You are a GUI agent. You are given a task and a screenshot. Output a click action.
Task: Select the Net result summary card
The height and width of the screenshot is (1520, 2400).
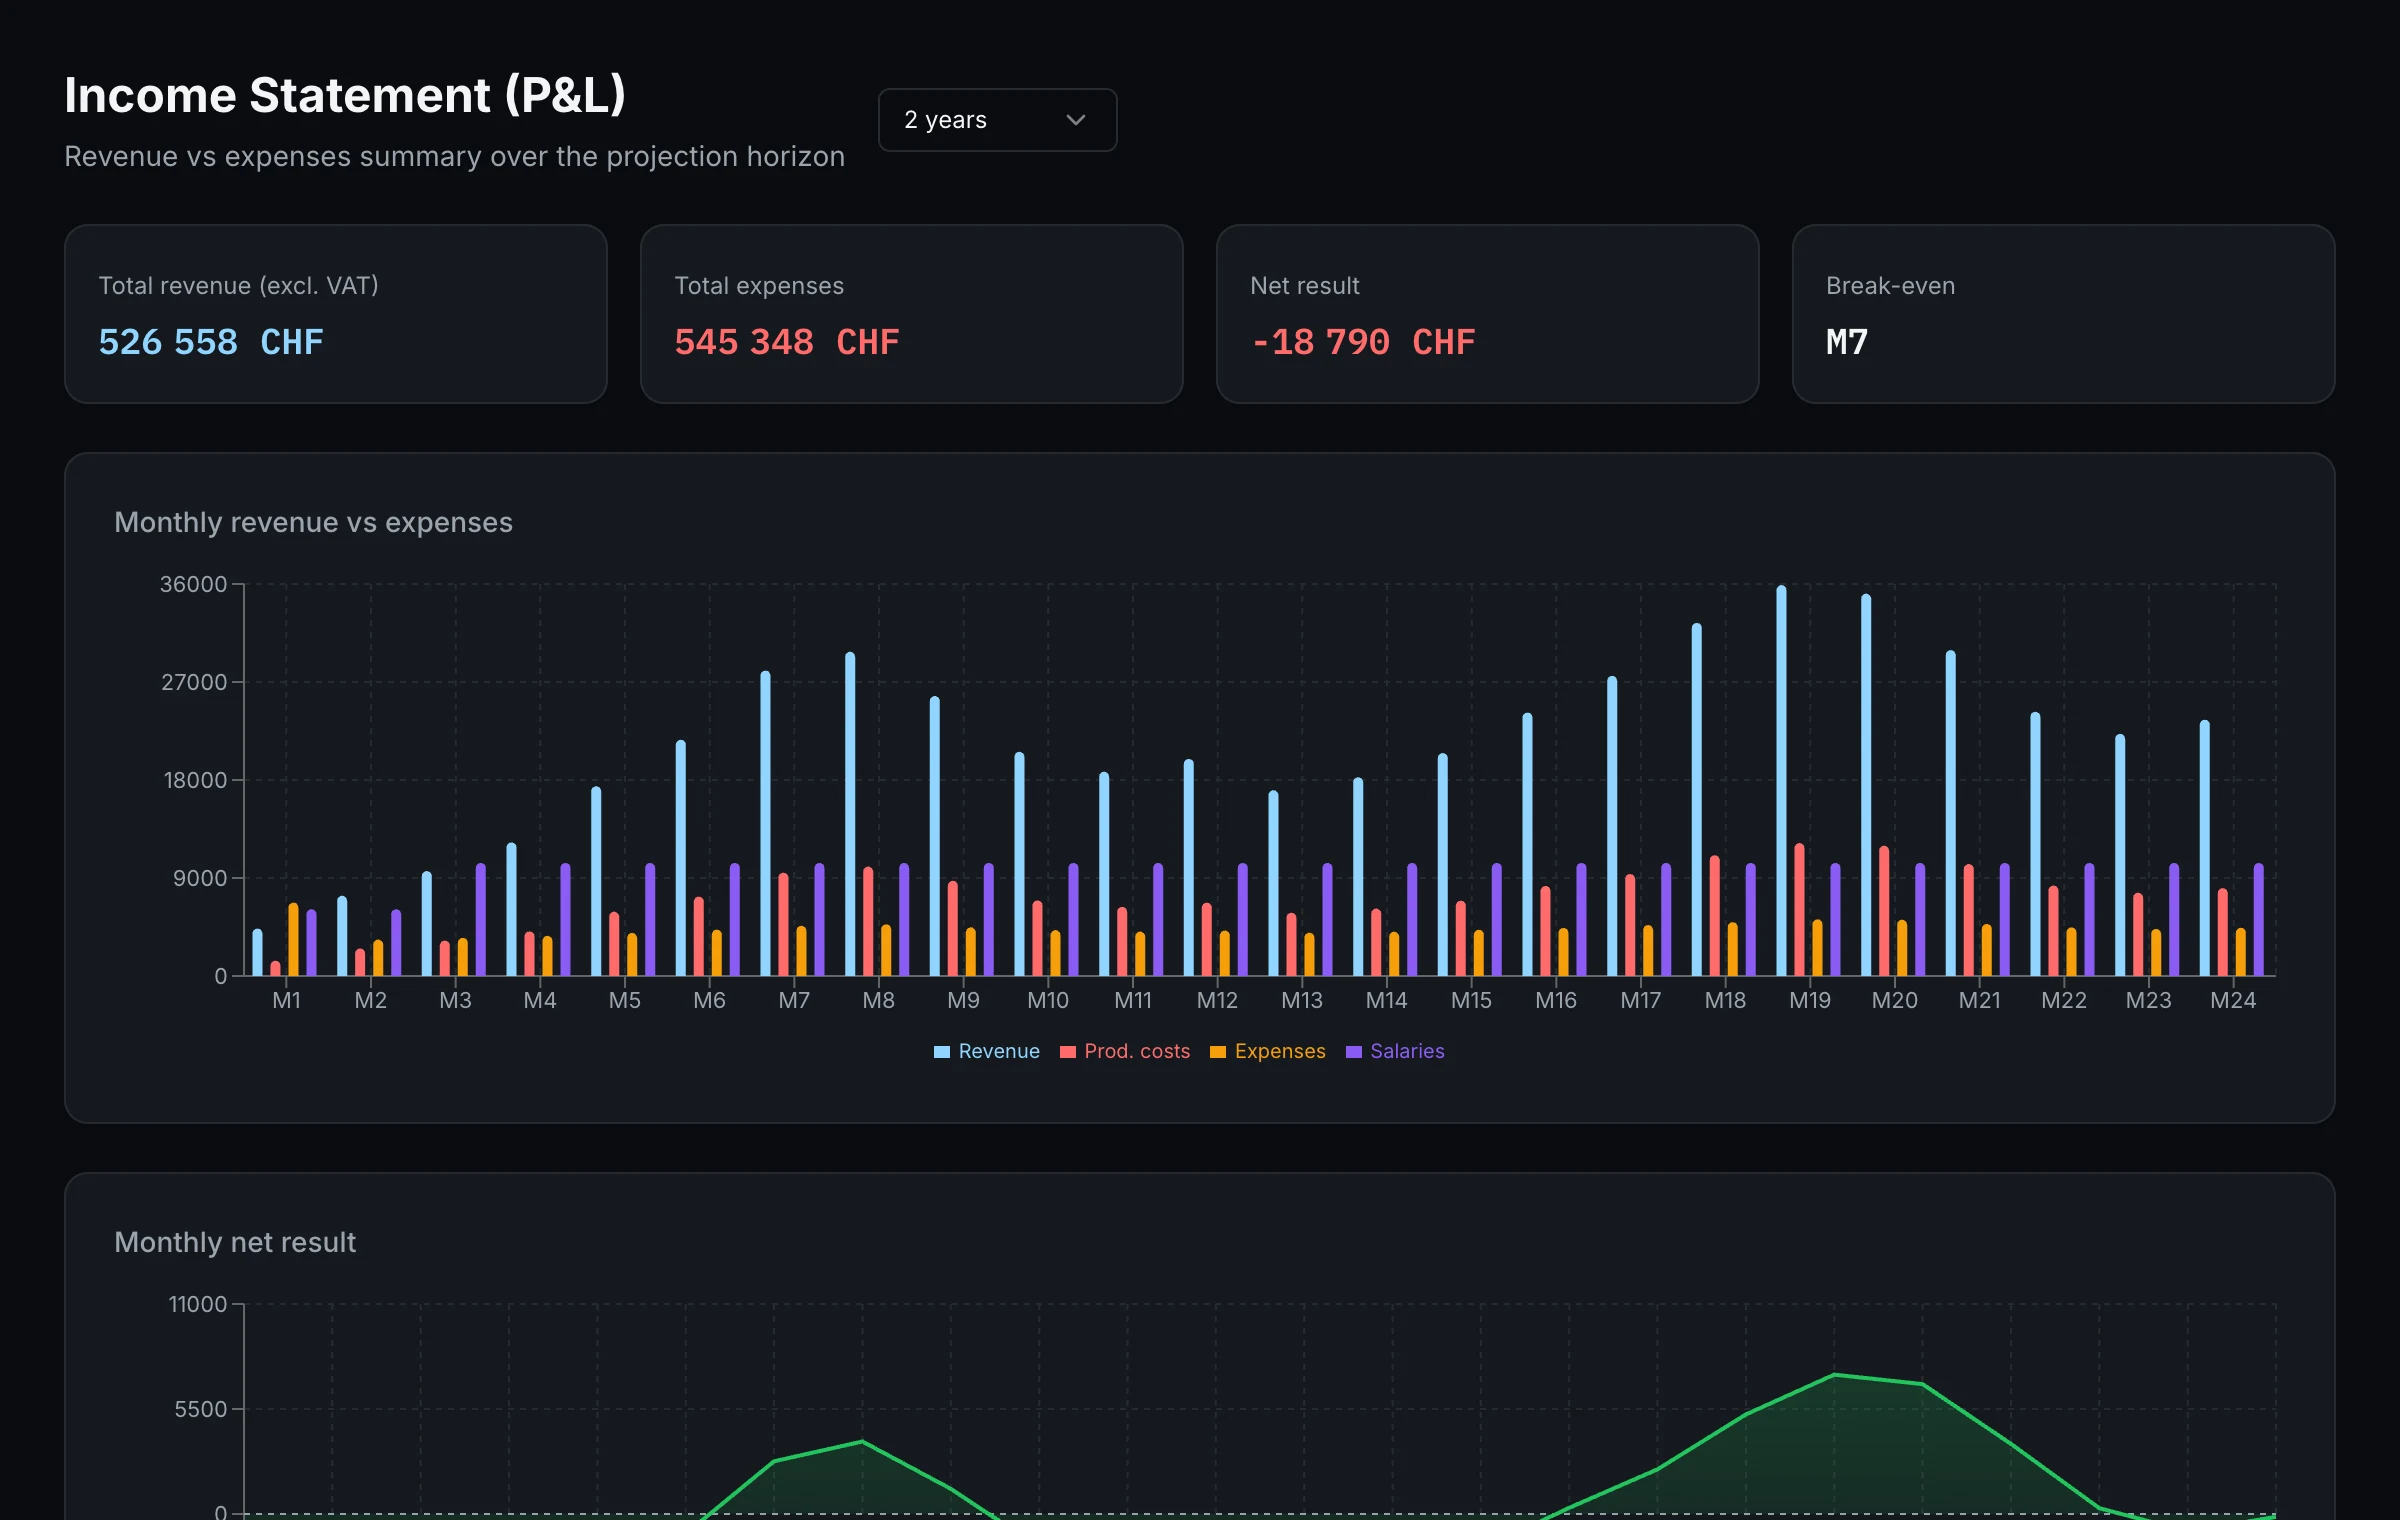tap(1488, 314)
